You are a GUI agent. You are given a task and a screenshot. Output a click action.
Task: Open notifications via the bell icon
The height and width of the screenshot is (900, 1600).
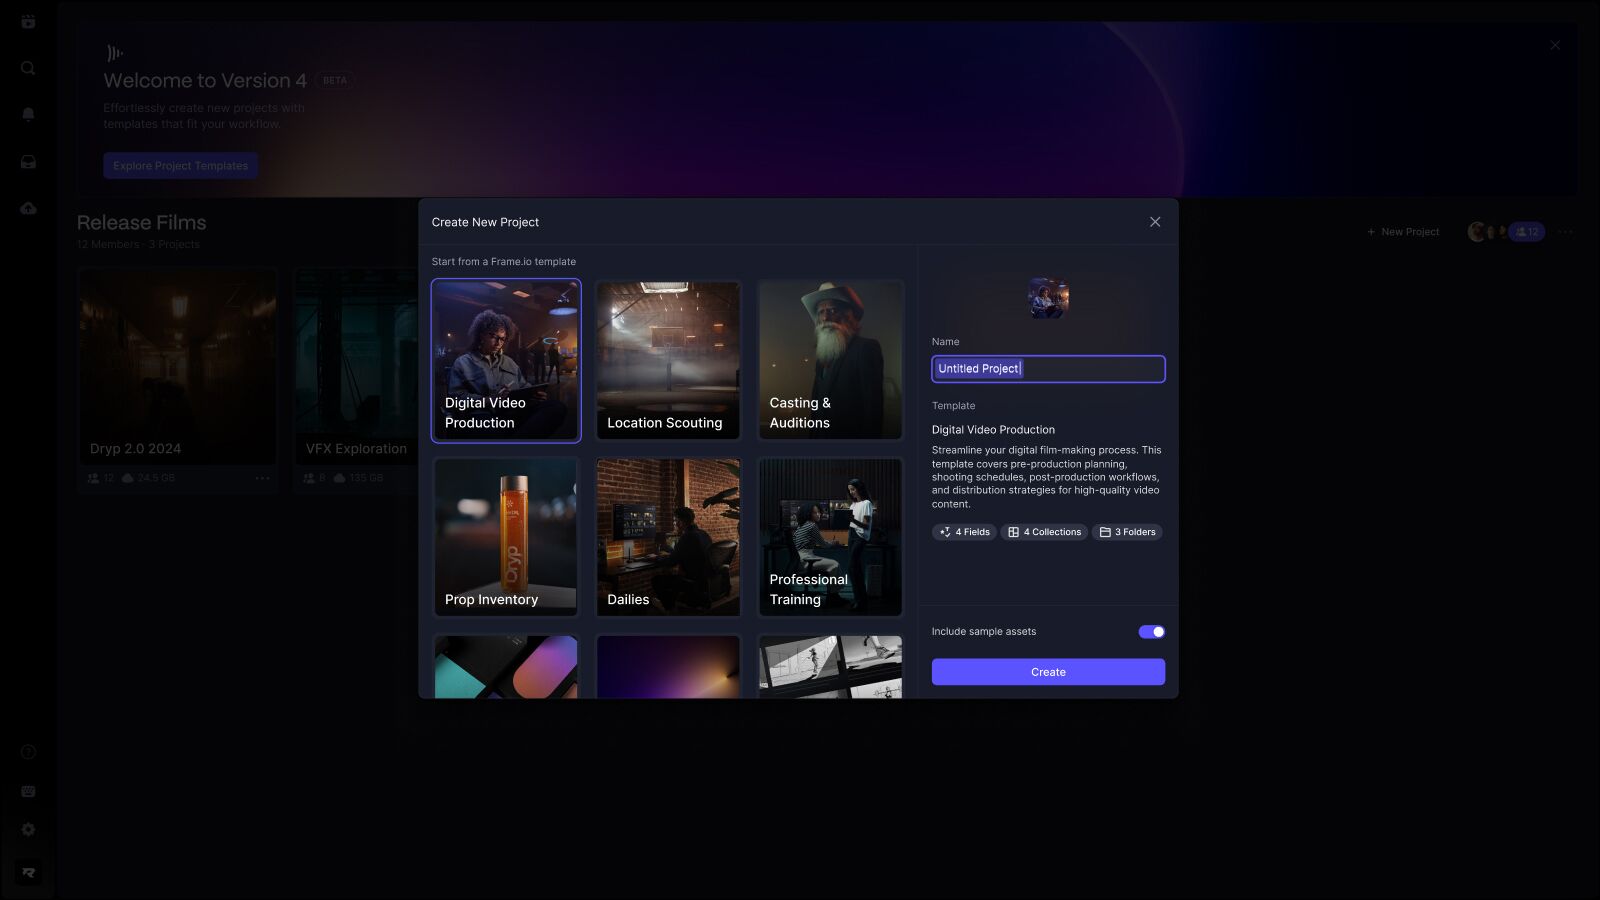[x=28, y=113]
